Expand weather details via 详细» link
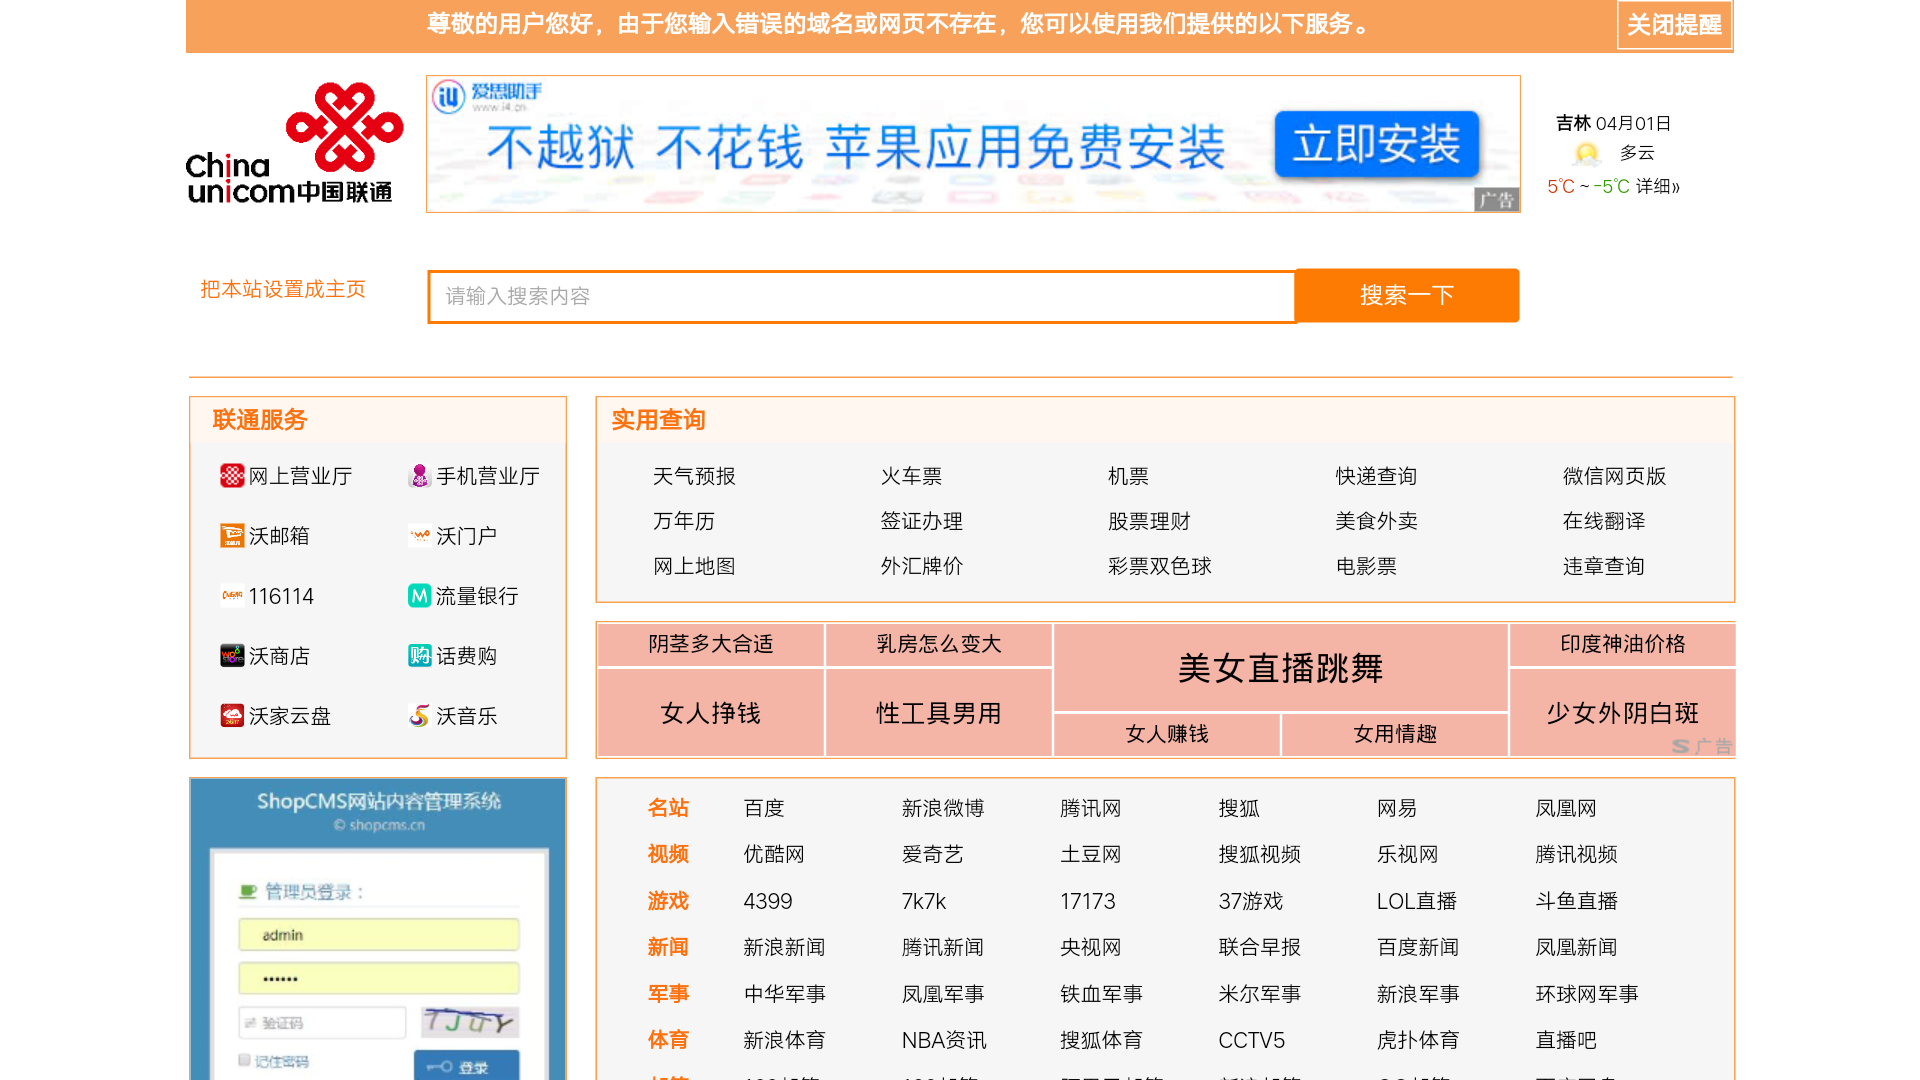Image resolution: width=1920 pixels, height=1080 pixels. click(1658, 187)
